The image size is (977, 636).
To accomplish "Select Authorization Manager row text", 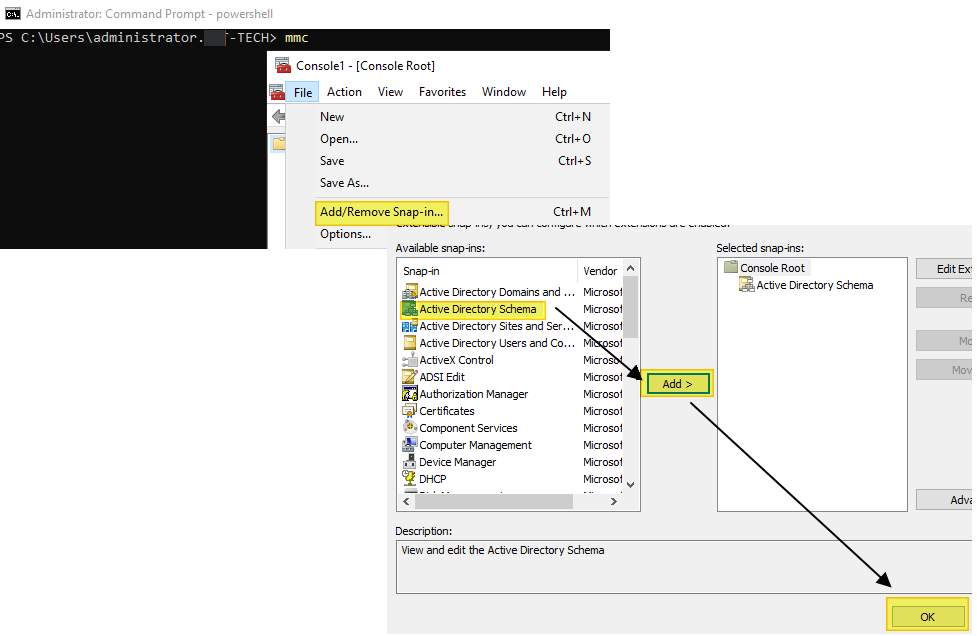I will 474,394.
